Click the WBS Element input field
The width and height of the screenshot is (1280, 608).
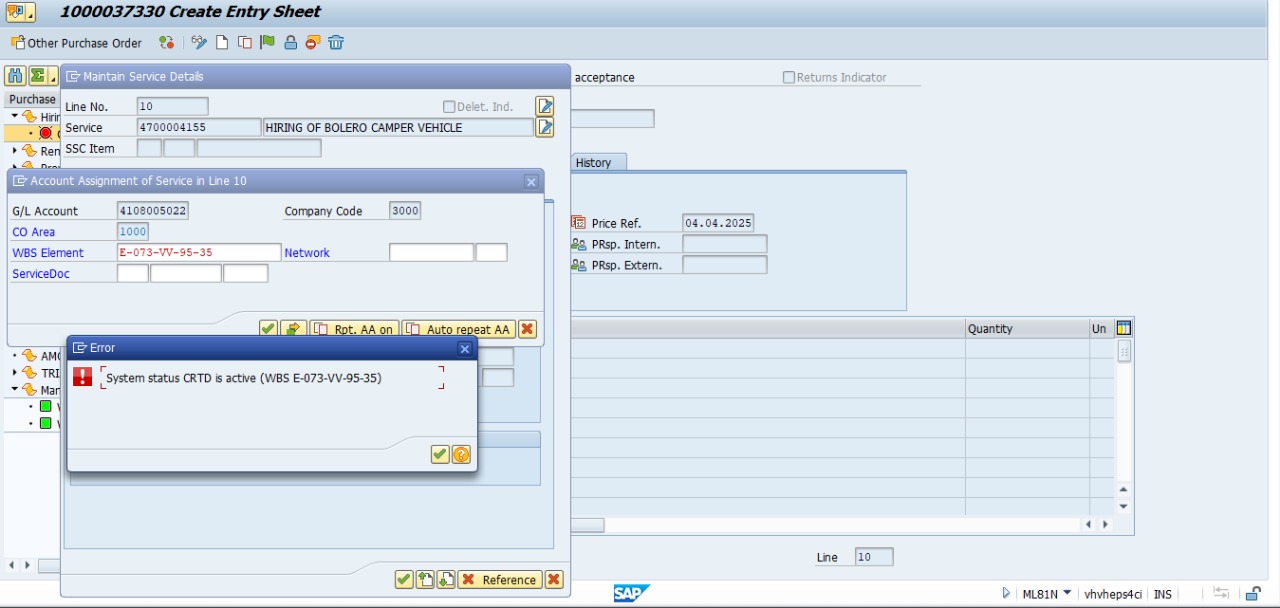198,253
